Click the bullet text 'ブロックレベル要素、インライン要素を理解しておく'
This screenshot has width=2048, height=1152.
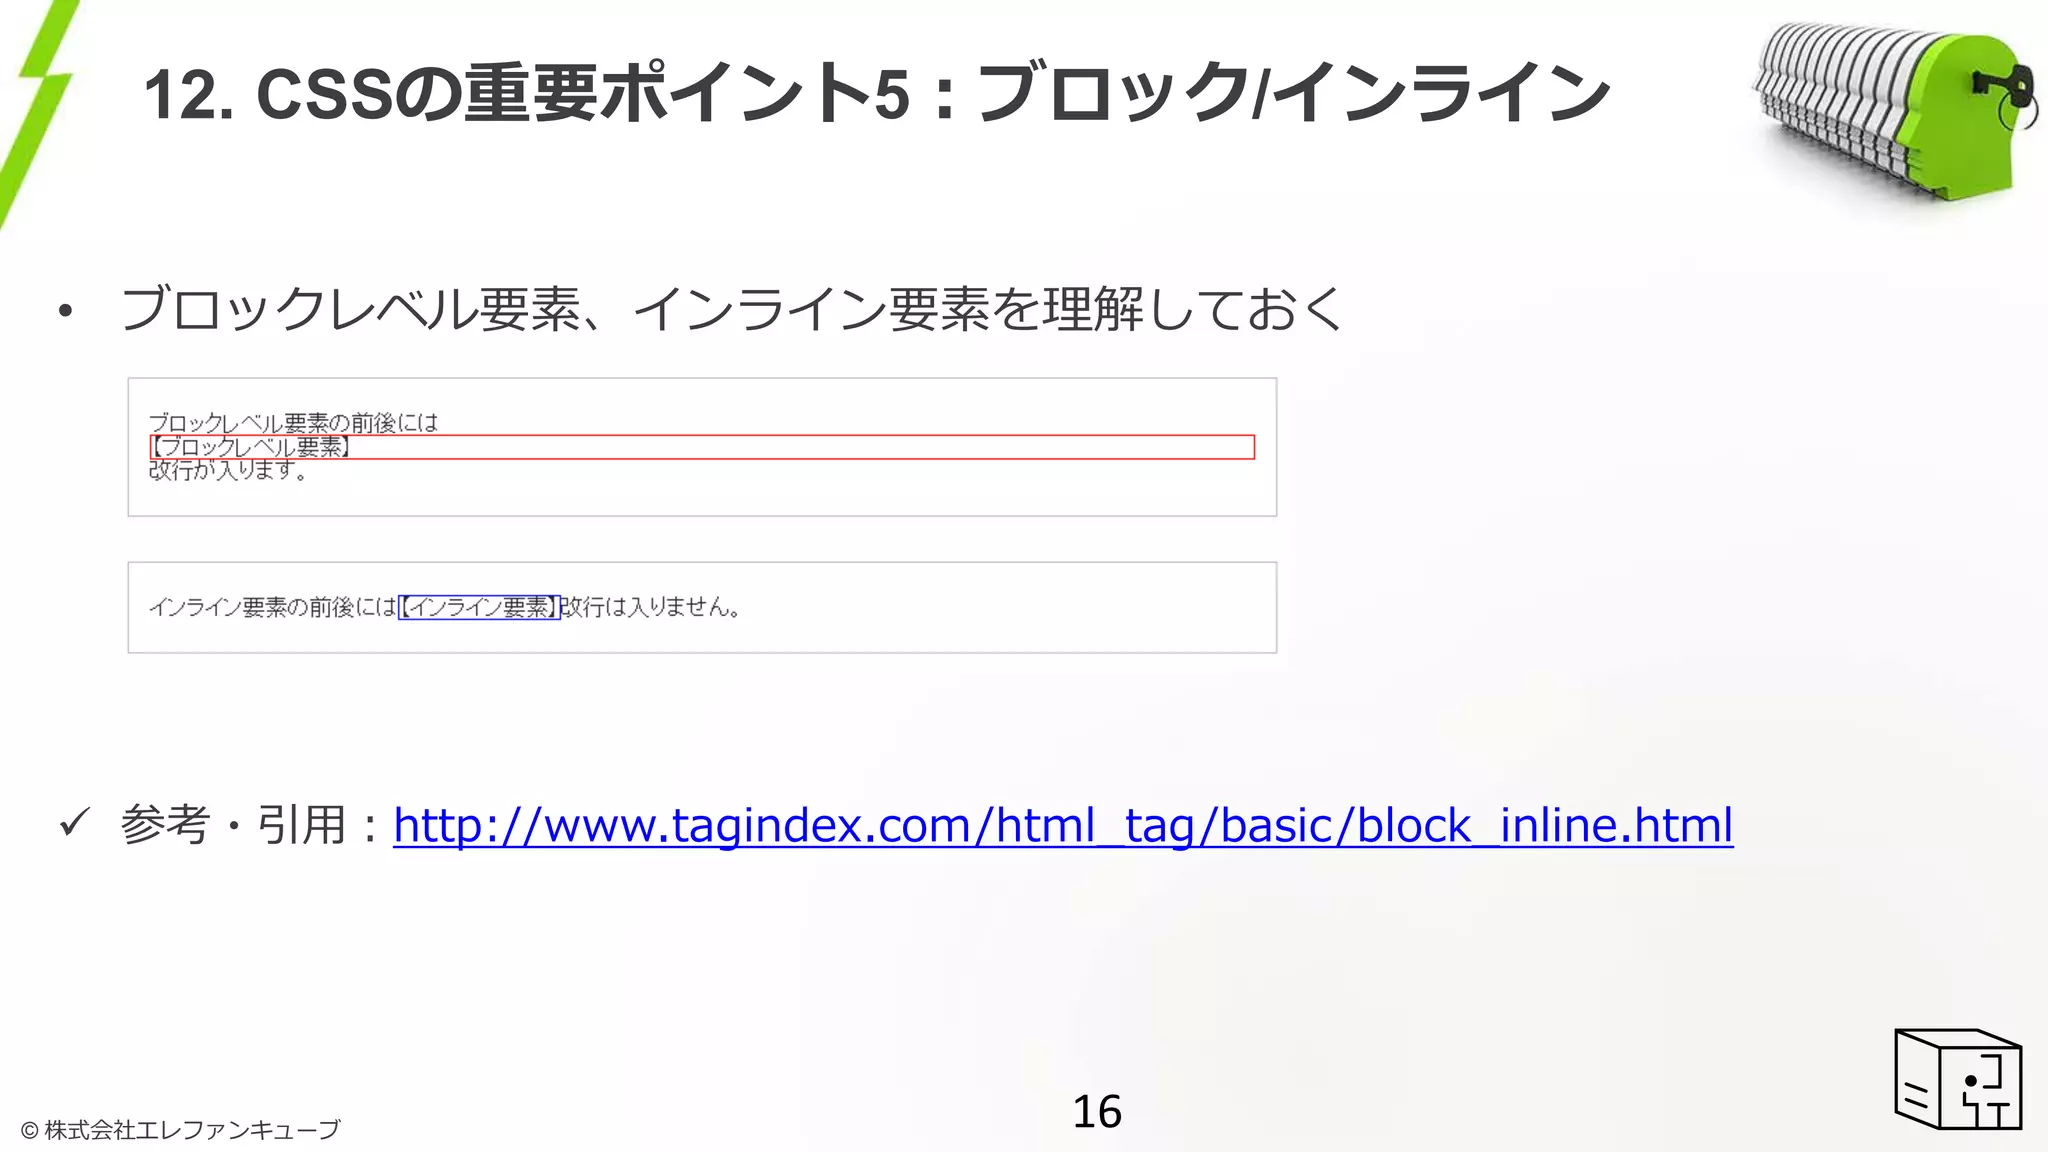click(x=733, y=308)
